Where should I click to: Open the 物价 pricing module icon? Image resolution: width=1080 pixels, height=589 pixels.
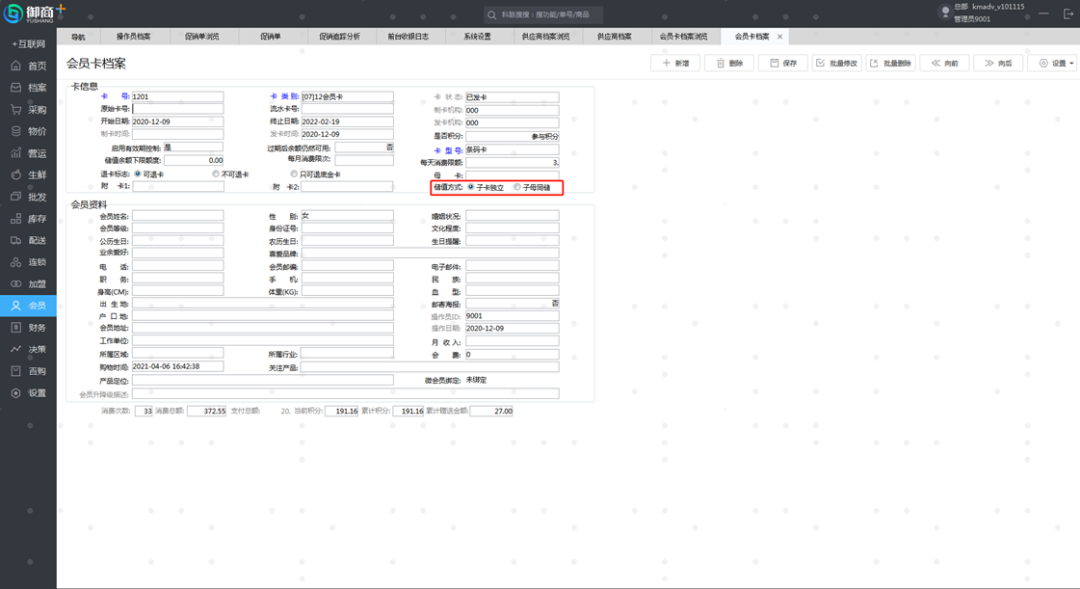tap(16, 131)
